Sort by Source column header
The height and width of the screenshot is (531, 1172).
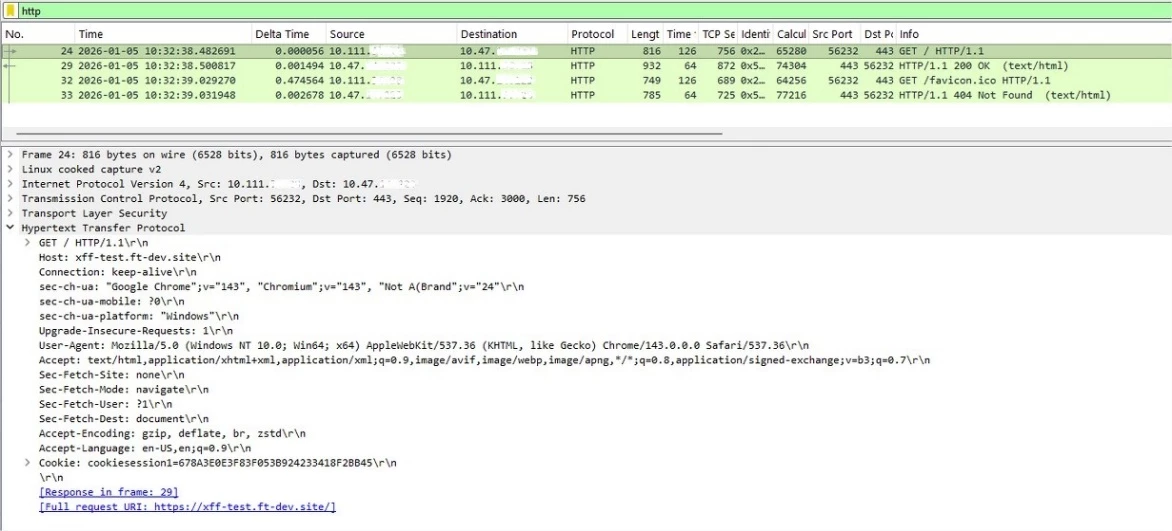coord(391,34)
